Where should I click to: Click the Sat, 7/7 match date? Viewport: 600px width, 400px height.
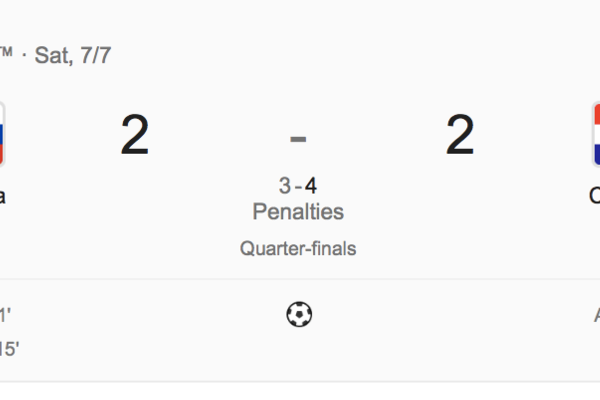click(73, 55)
